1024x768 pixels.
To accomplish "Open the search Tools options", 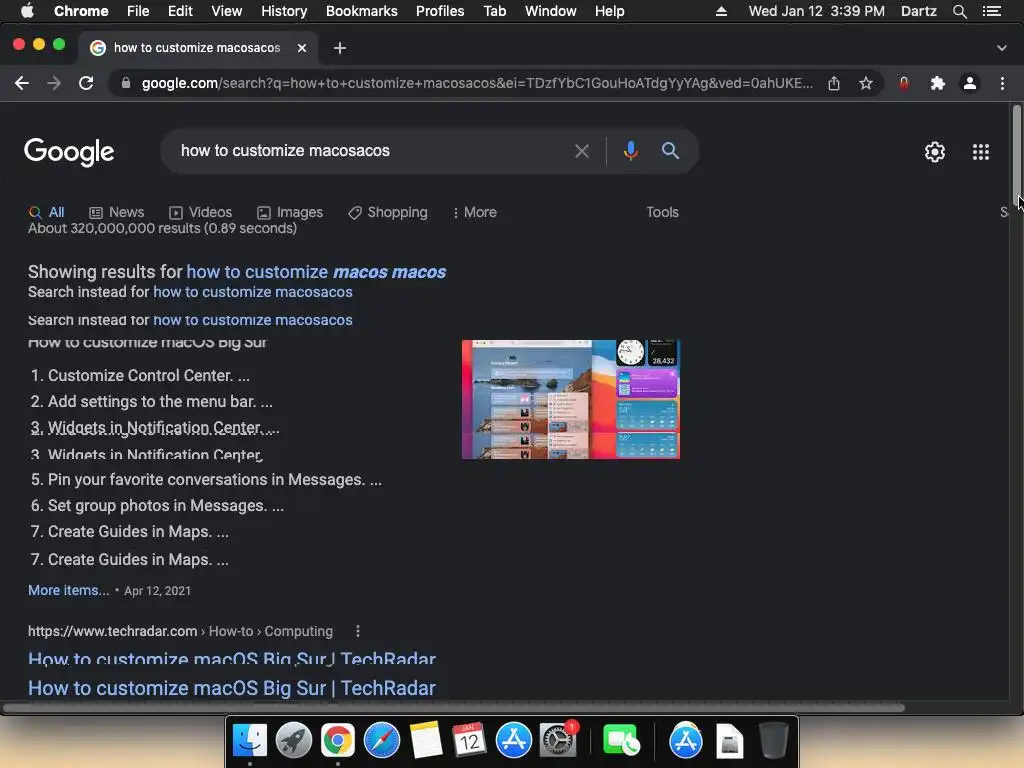I will click(662, 212).
